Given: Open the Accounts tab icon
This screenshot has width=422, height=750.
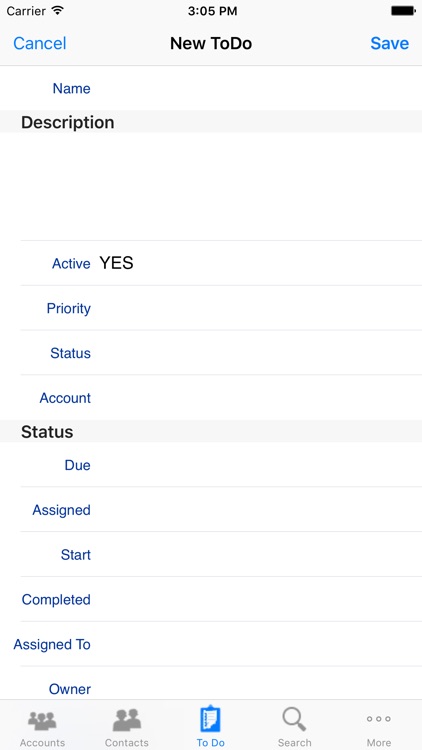Looking at the screenshot, I should [x=42, y=721].
